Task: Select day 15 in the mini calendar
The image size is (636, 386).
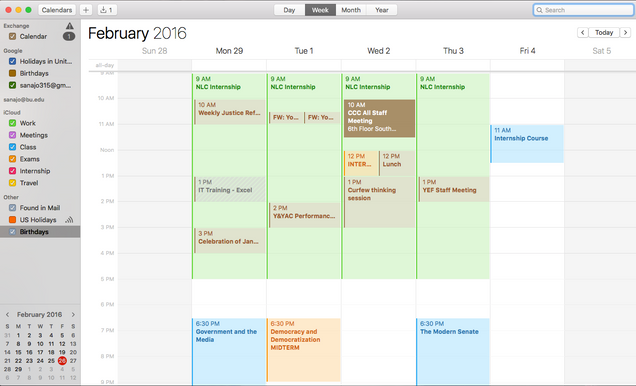Action: pos(18,352)
